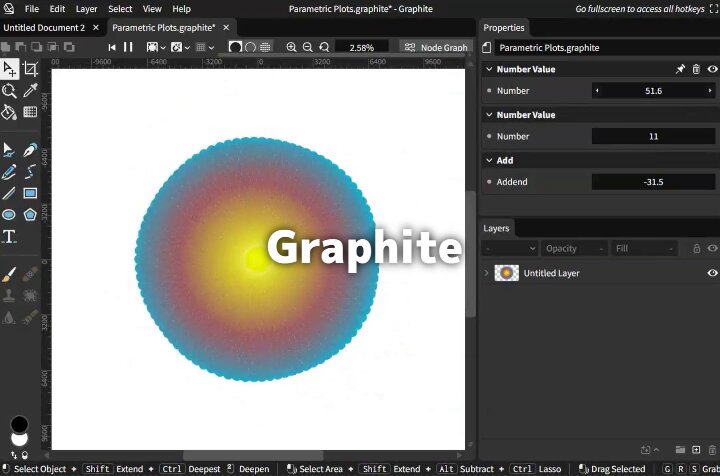Increase the 51.6 Number value arrow
The image size is (720, 476).
tap(710, 90)
